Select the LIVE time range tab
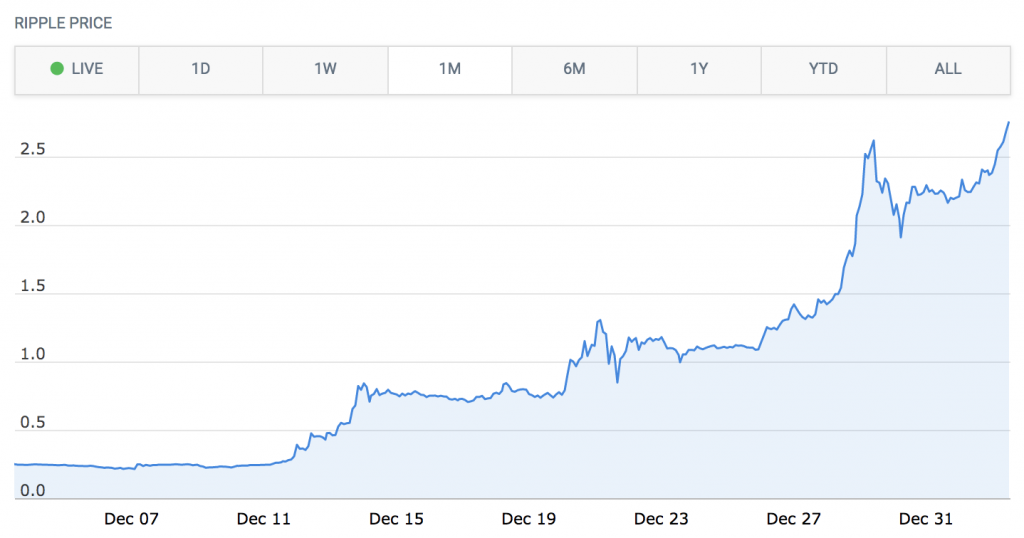The height and width of the screenshot is (538, 1024). tap(77, 70)
